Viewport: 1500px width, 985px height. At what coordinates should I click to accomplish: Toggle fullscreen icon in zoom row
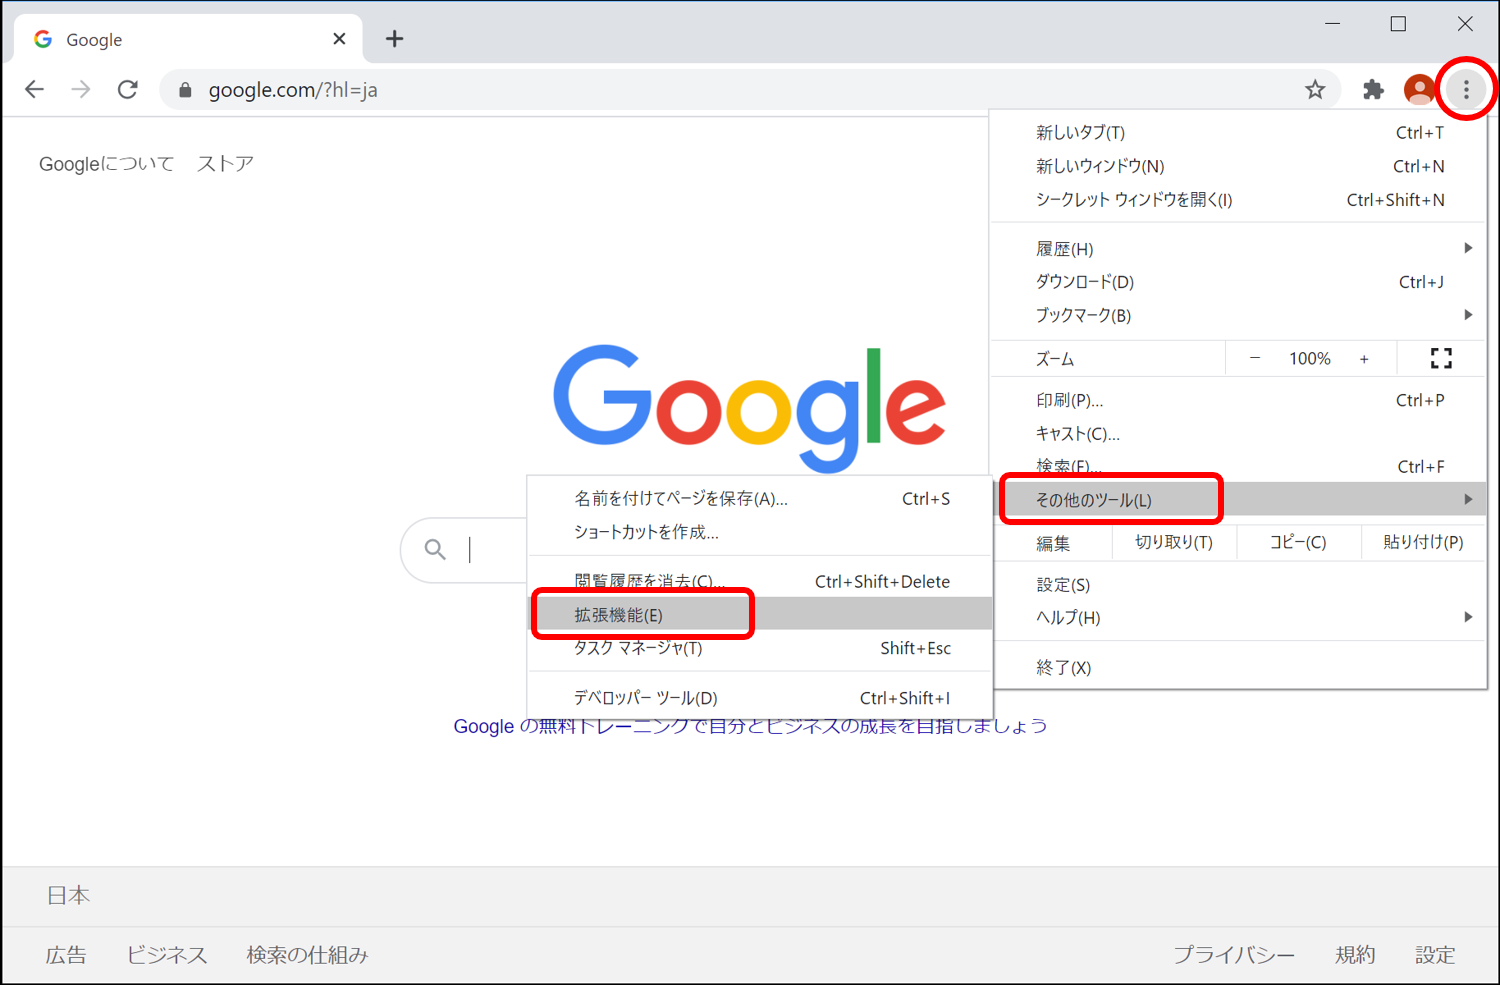click(x=1441, y=358)
